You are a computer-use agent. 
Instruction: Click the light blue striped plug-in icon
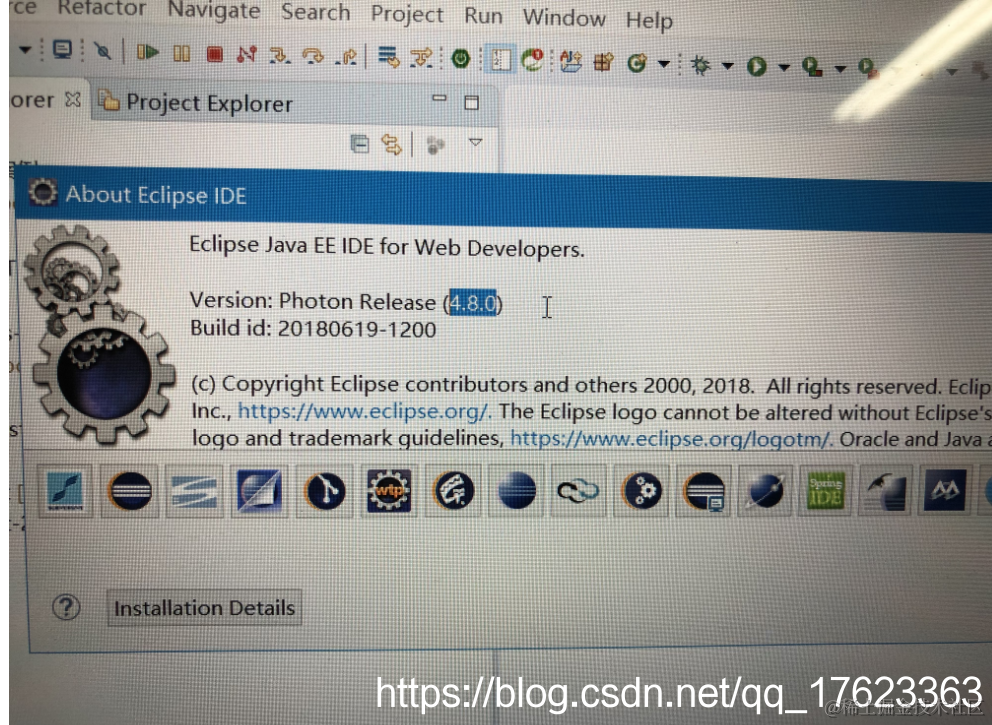(x=195, y=490)
